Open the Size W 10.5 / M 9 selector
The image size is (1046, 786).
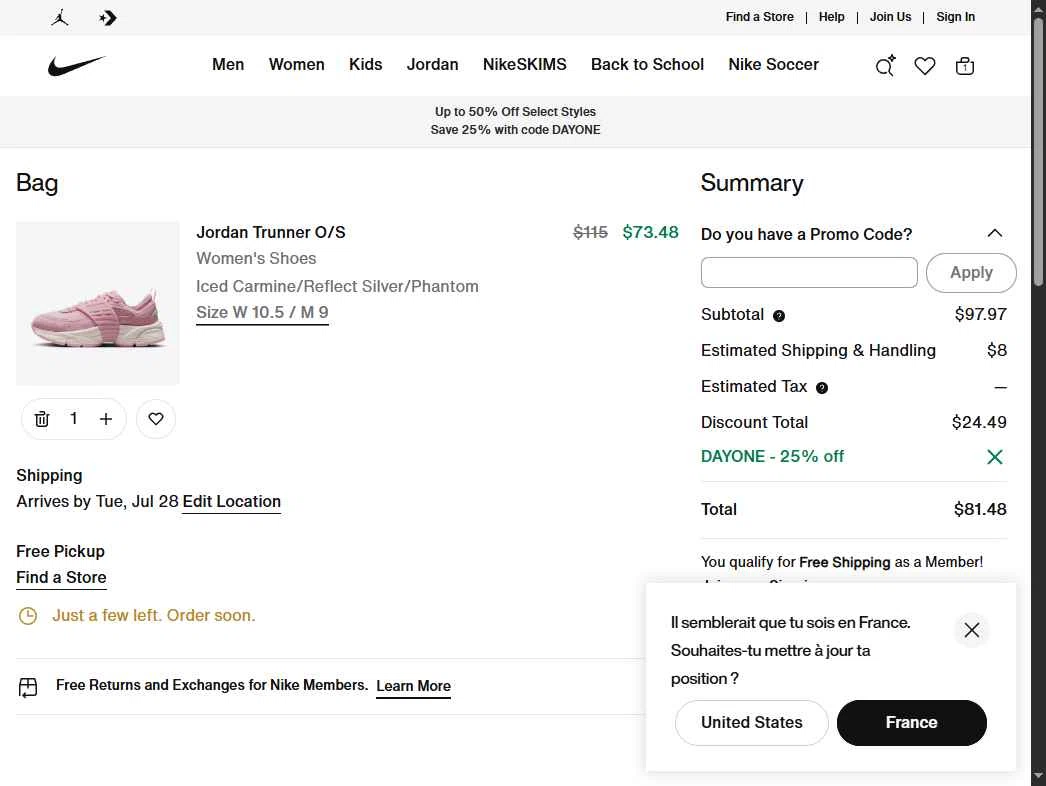pyautogui.click(x=262, y=312)
